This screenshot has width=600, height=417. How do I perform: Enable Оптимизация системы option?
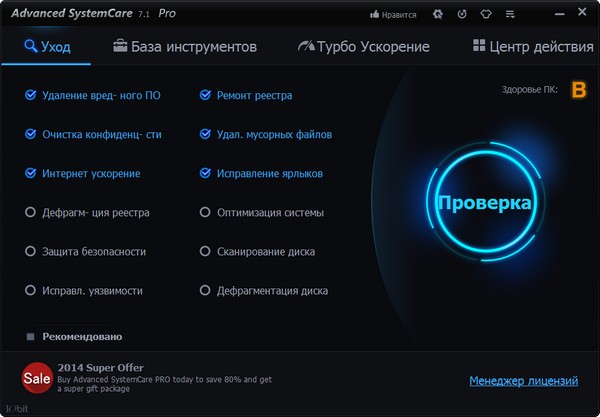[x=205, y=212]
